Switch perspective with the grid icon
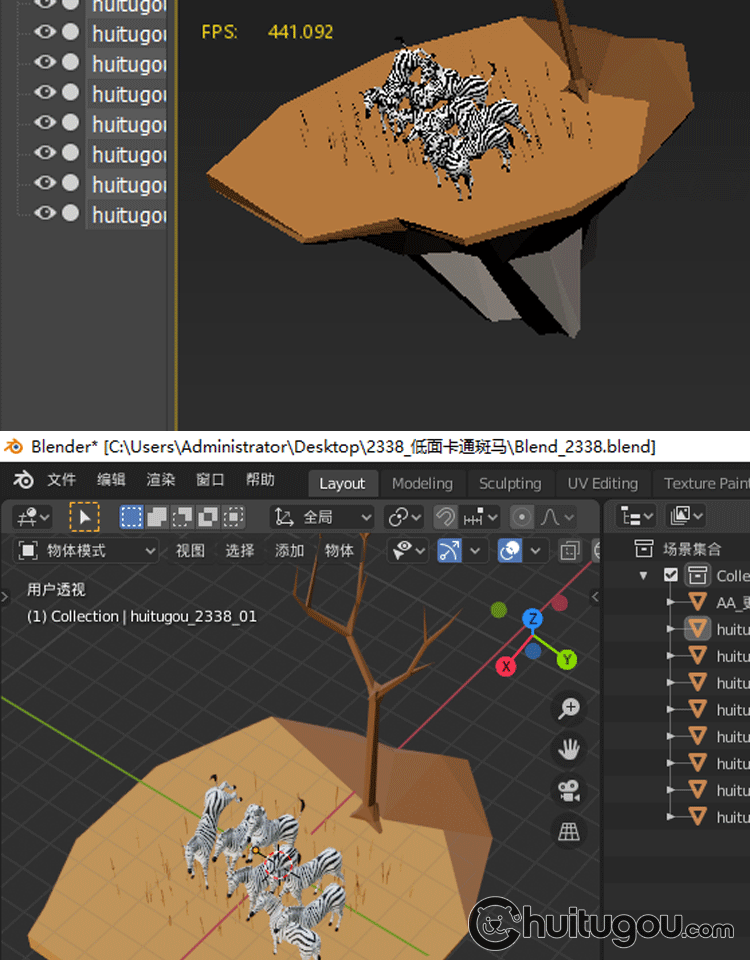Screen dimensions: 750x960 coord(569,830)
